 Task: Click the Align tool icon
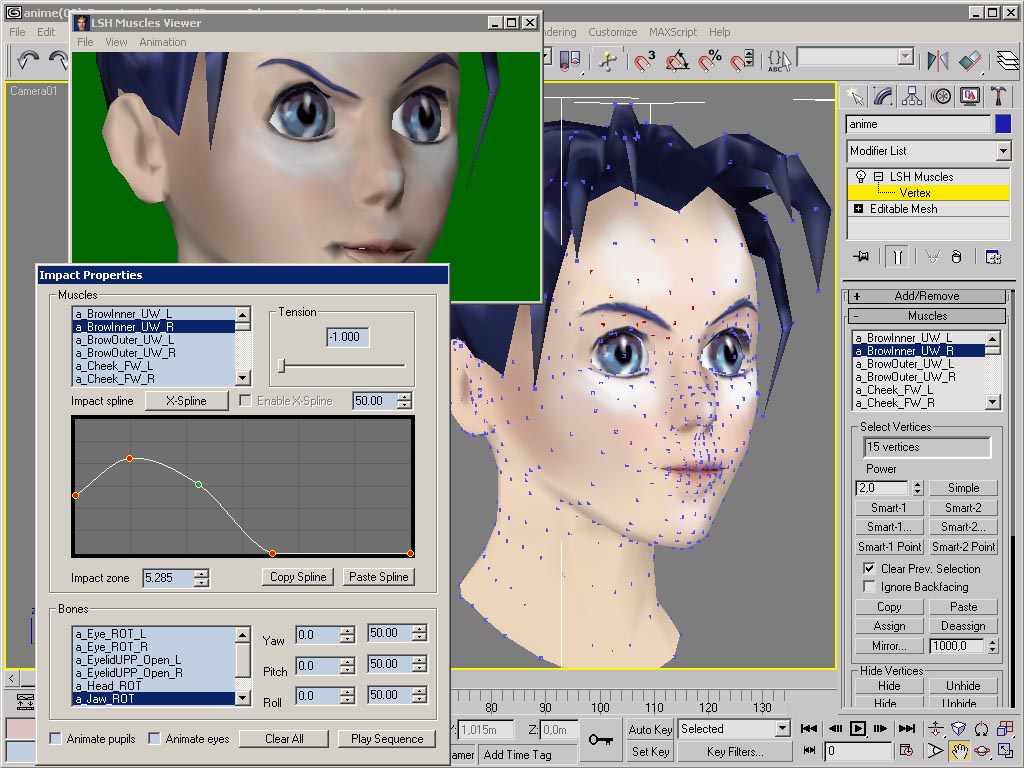point(970,61)
